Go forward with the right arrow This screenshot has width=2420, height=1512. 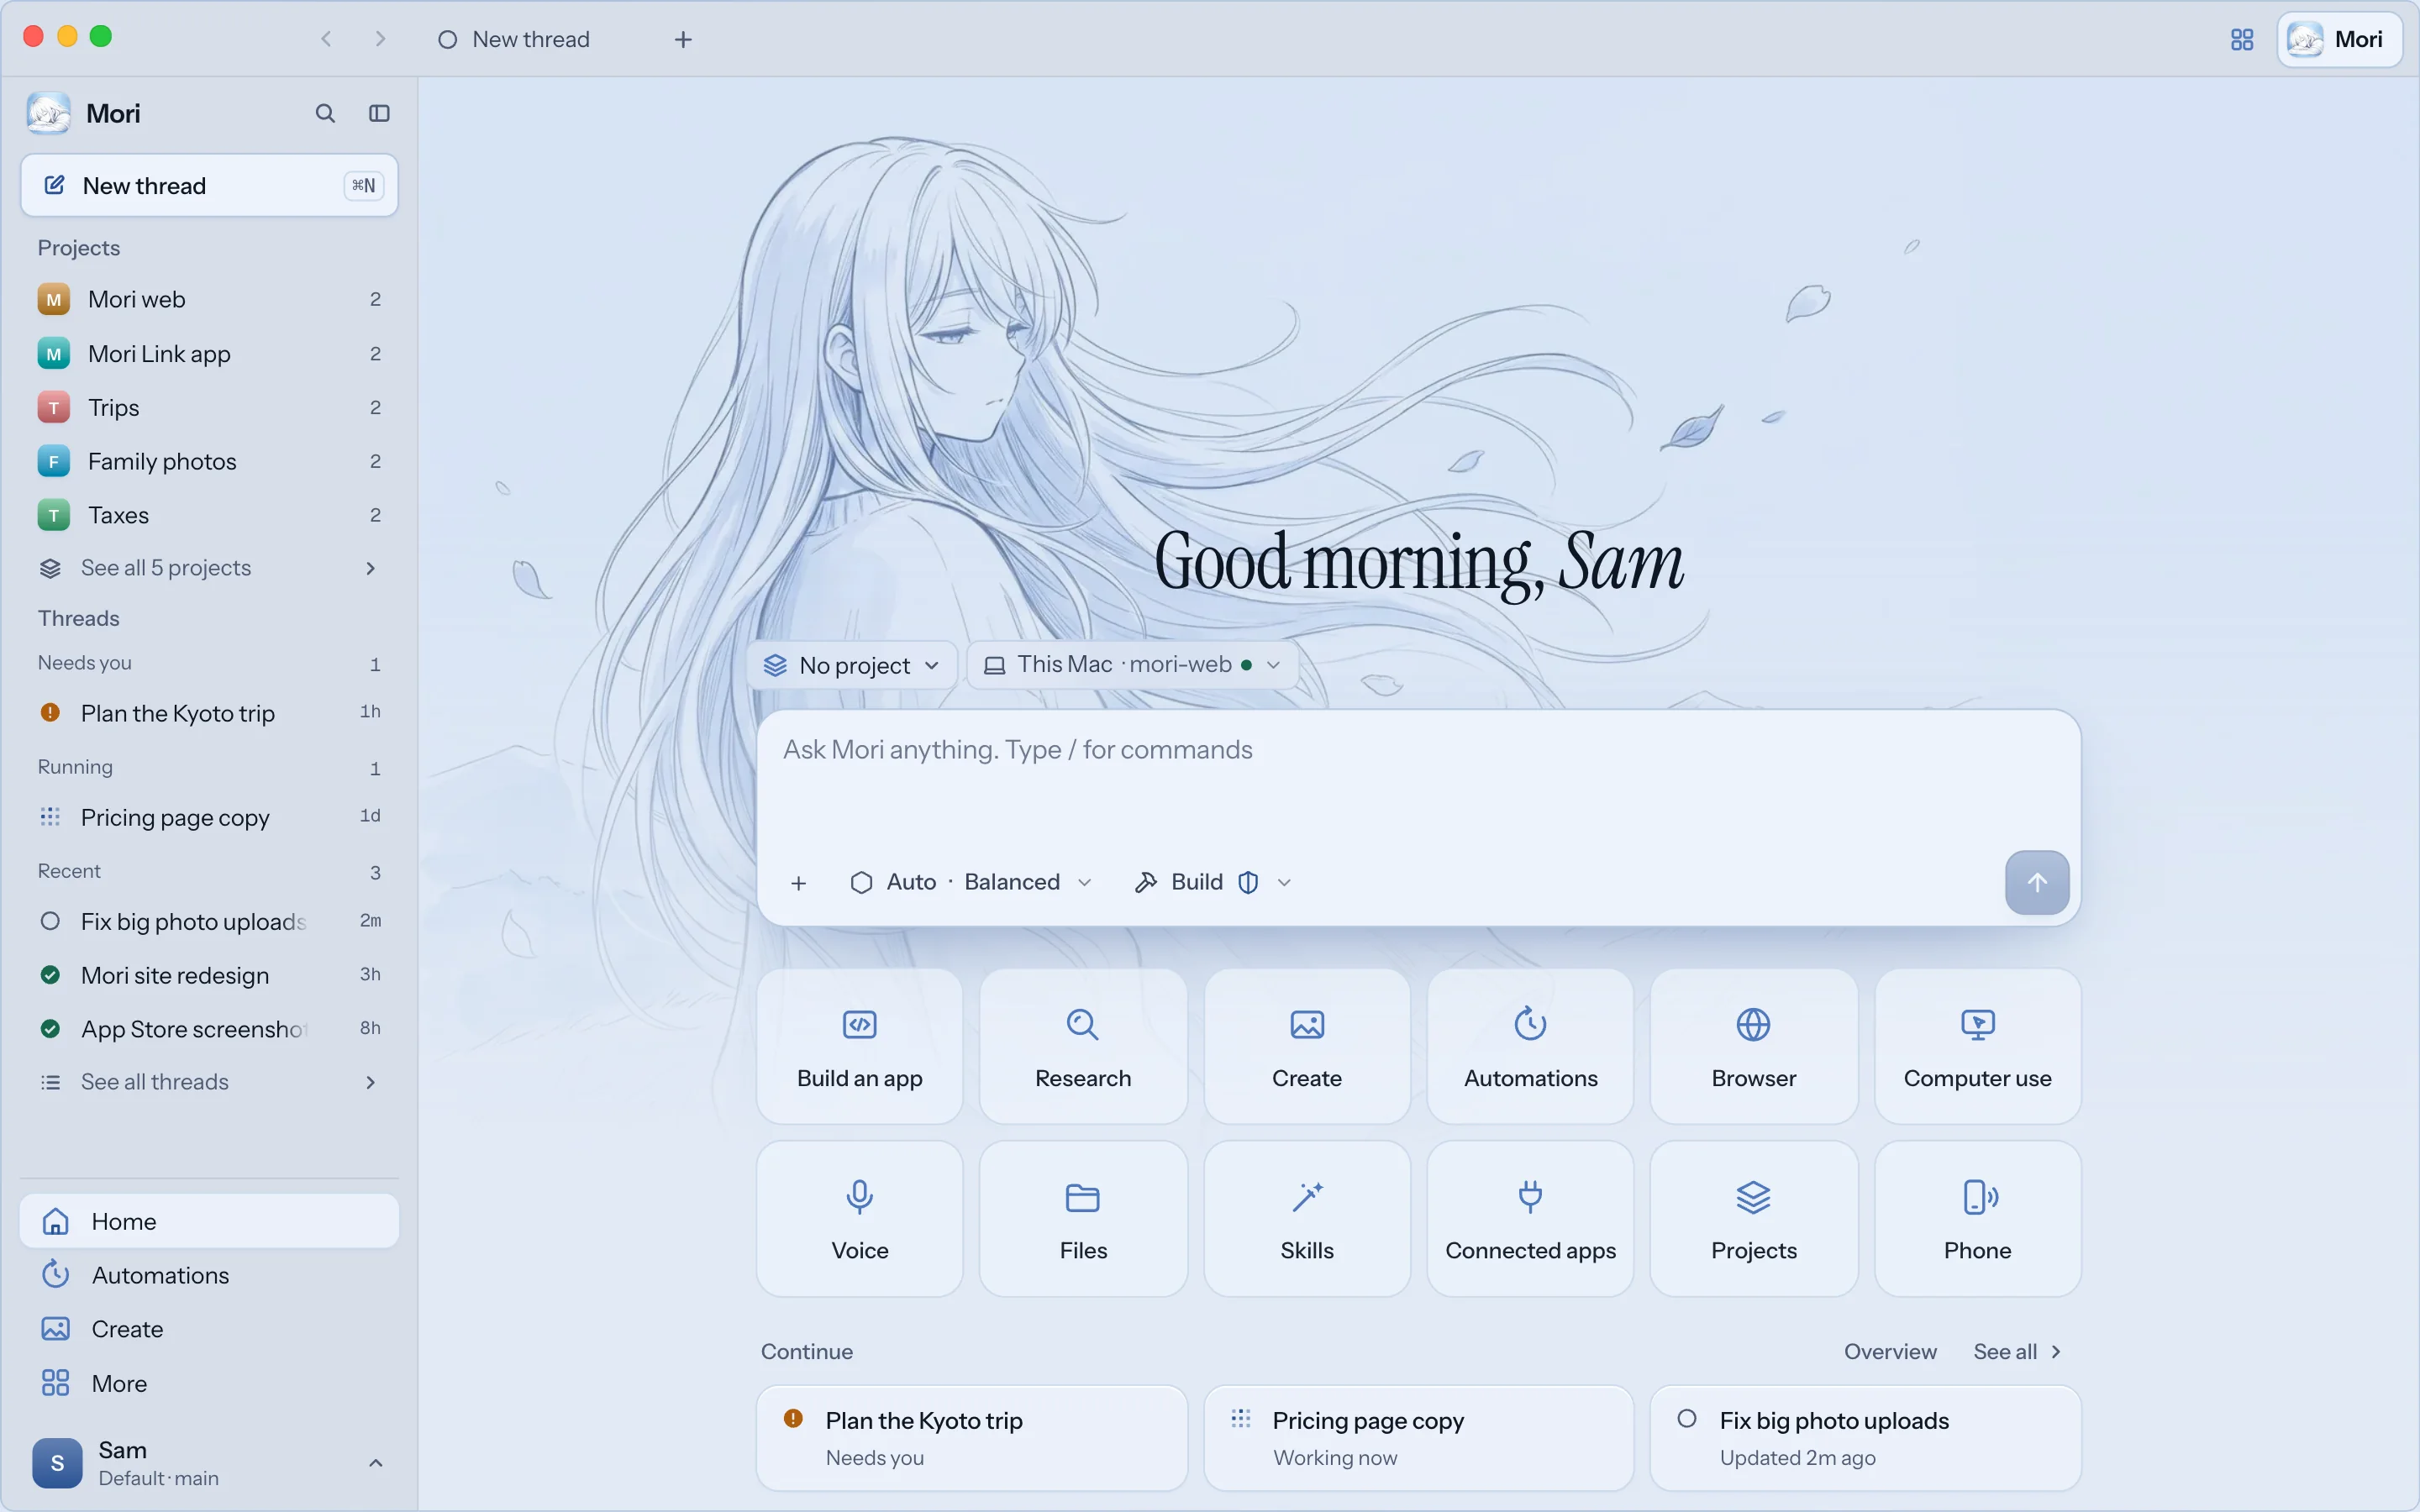(380, 39)
